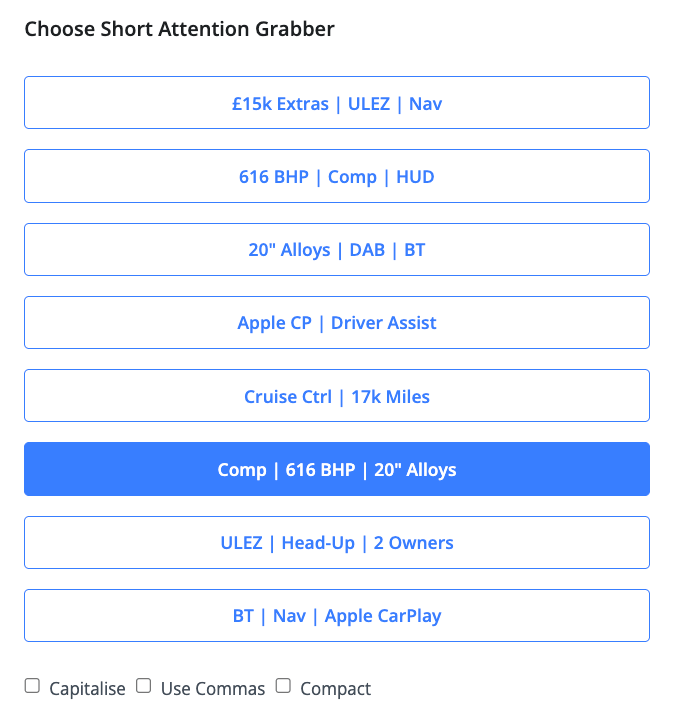675x721 pixels.
Task: Toggle the Compact checkbox
Action: (283, 686)
